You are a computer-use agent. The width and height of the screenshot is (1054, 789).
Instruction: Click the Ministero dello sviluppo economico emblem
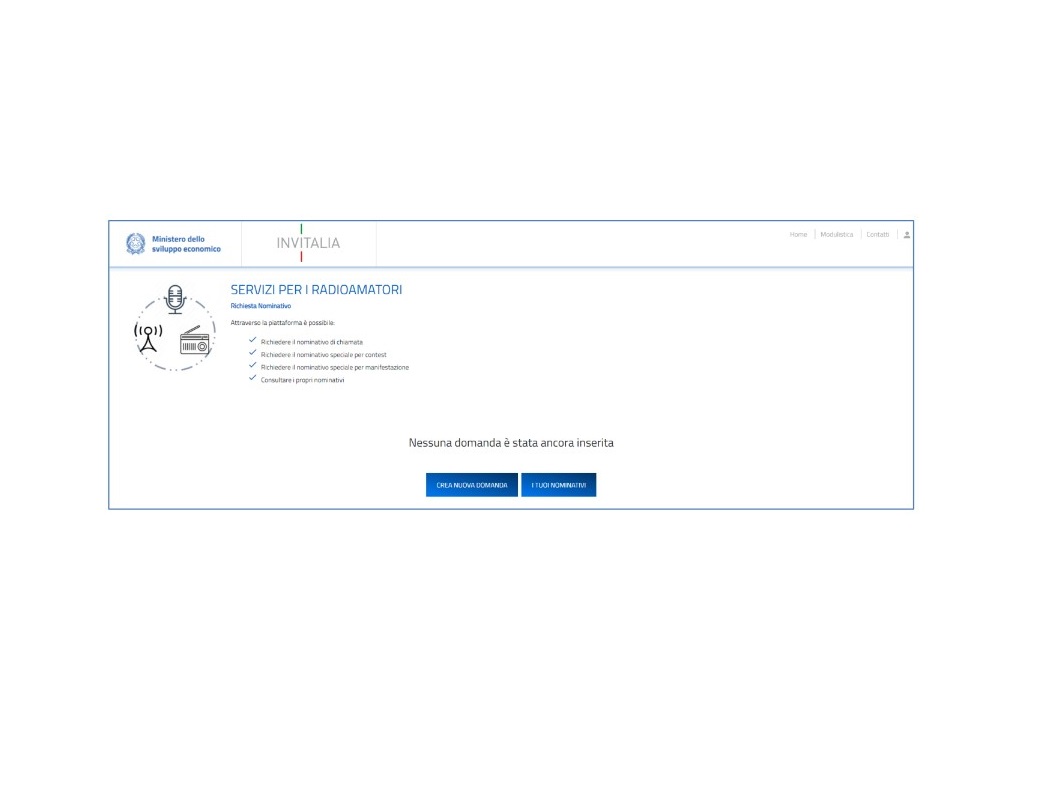click(136, 243)
